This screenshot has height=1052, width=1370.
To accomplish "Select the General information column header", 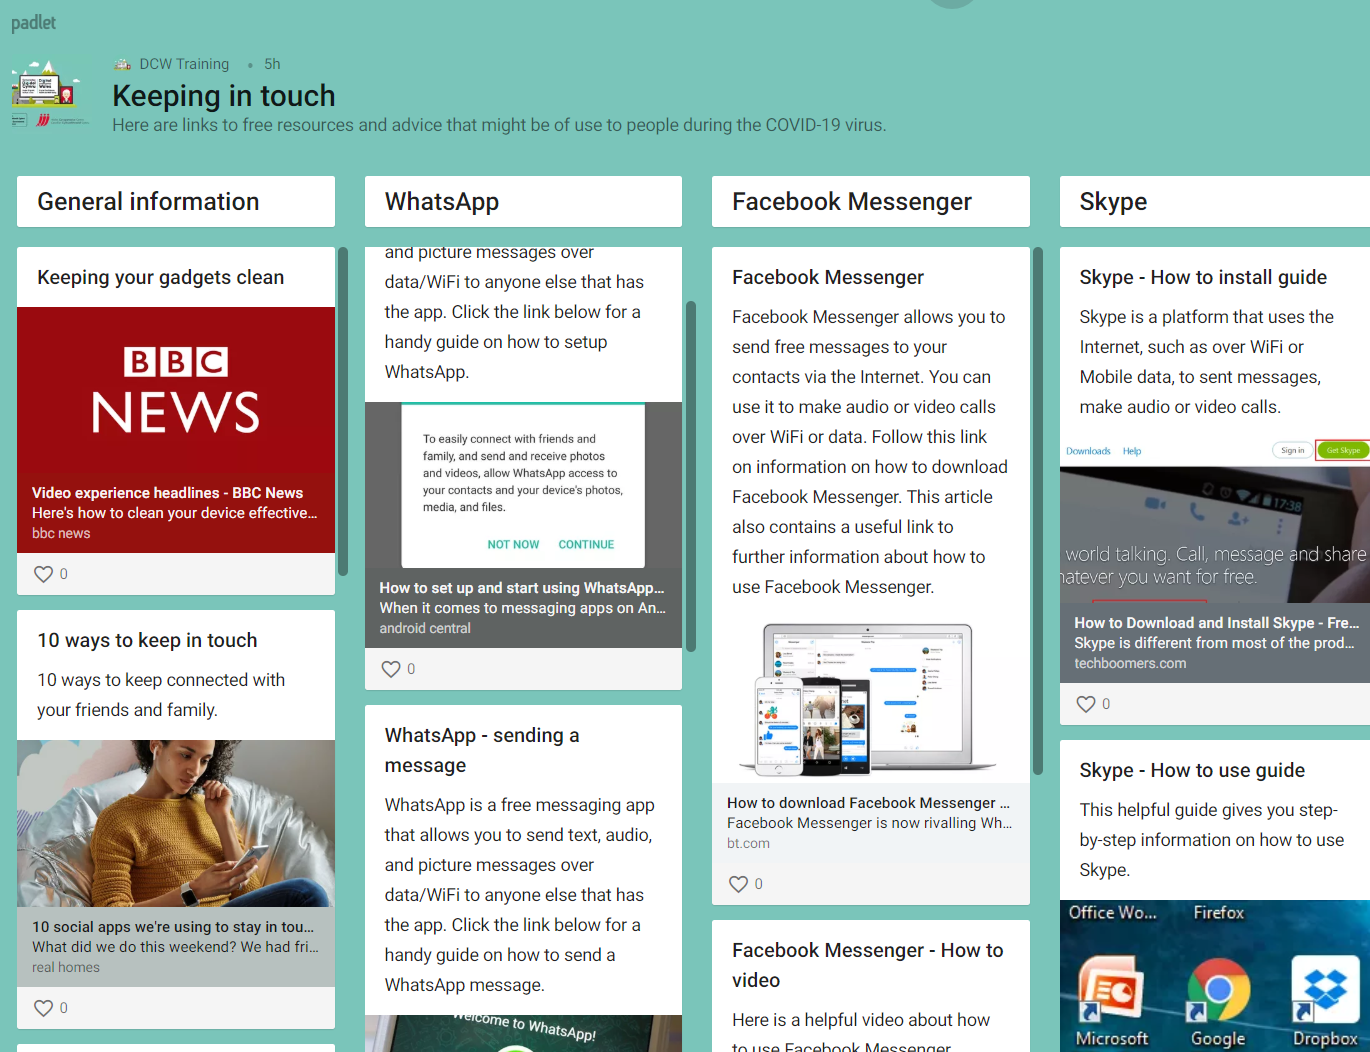I will 176,202.
